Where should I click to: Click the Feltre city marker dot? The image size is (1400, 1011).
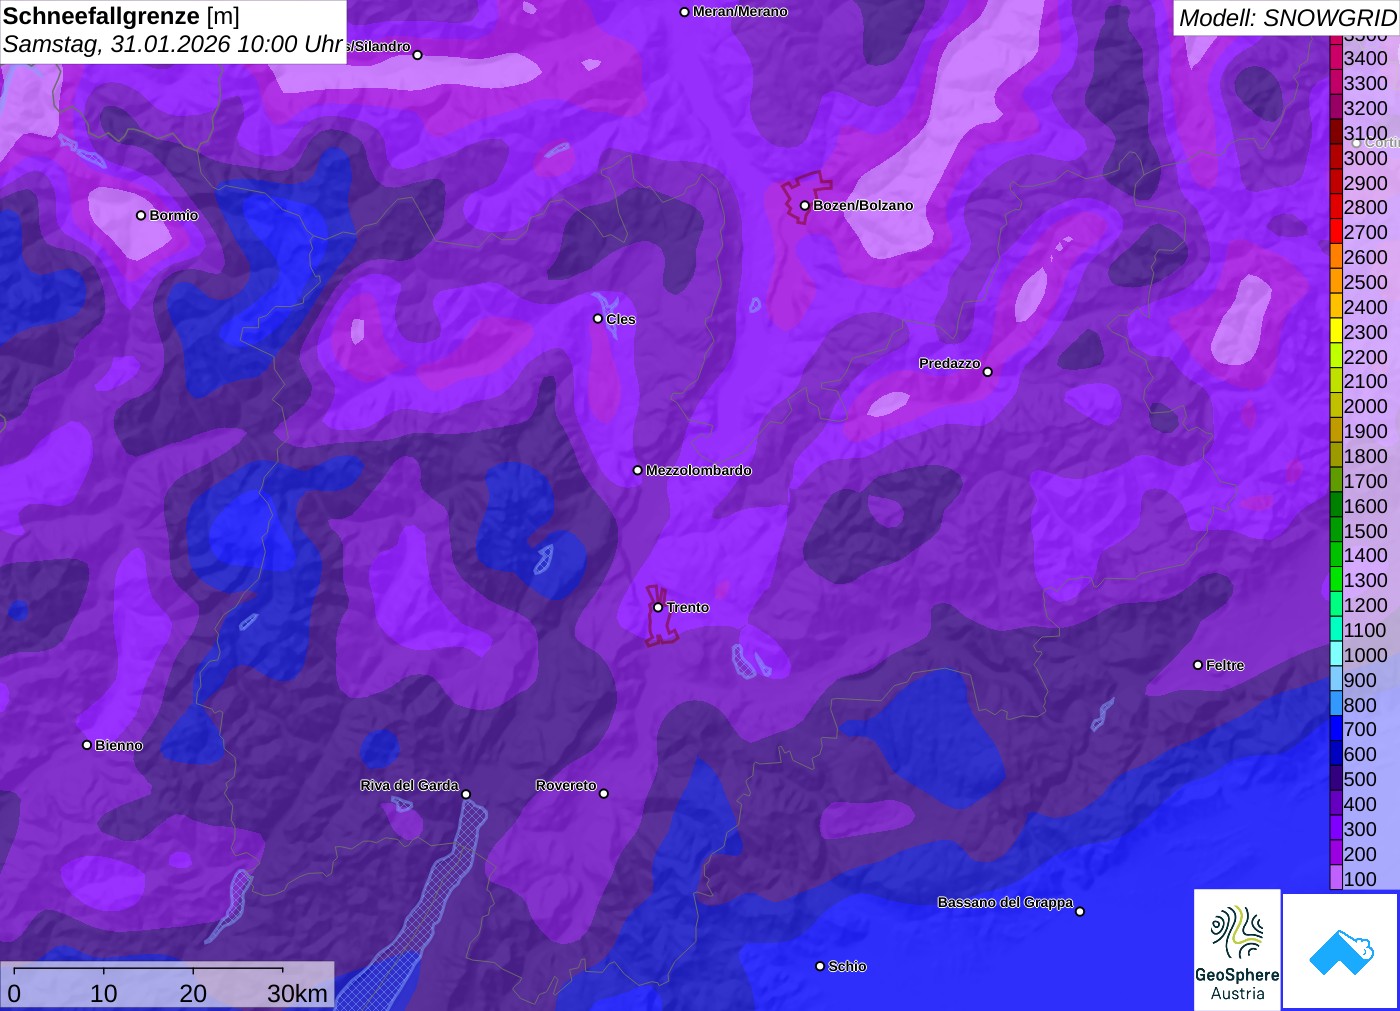(x=1198, y=665)
